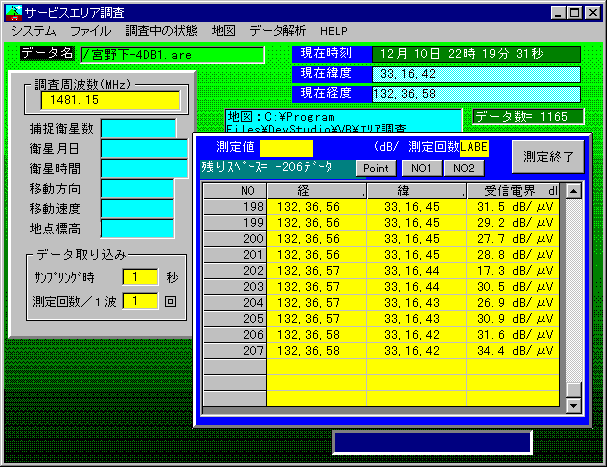
Task: Select row number 198
Action: pos(235,207)
